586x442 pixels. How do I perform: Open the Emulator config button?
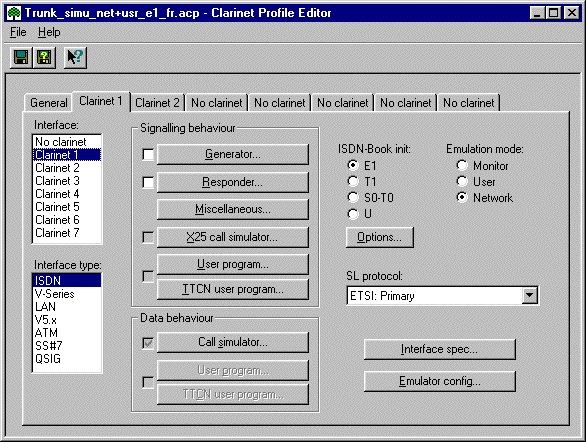click(x=440, y=381)
